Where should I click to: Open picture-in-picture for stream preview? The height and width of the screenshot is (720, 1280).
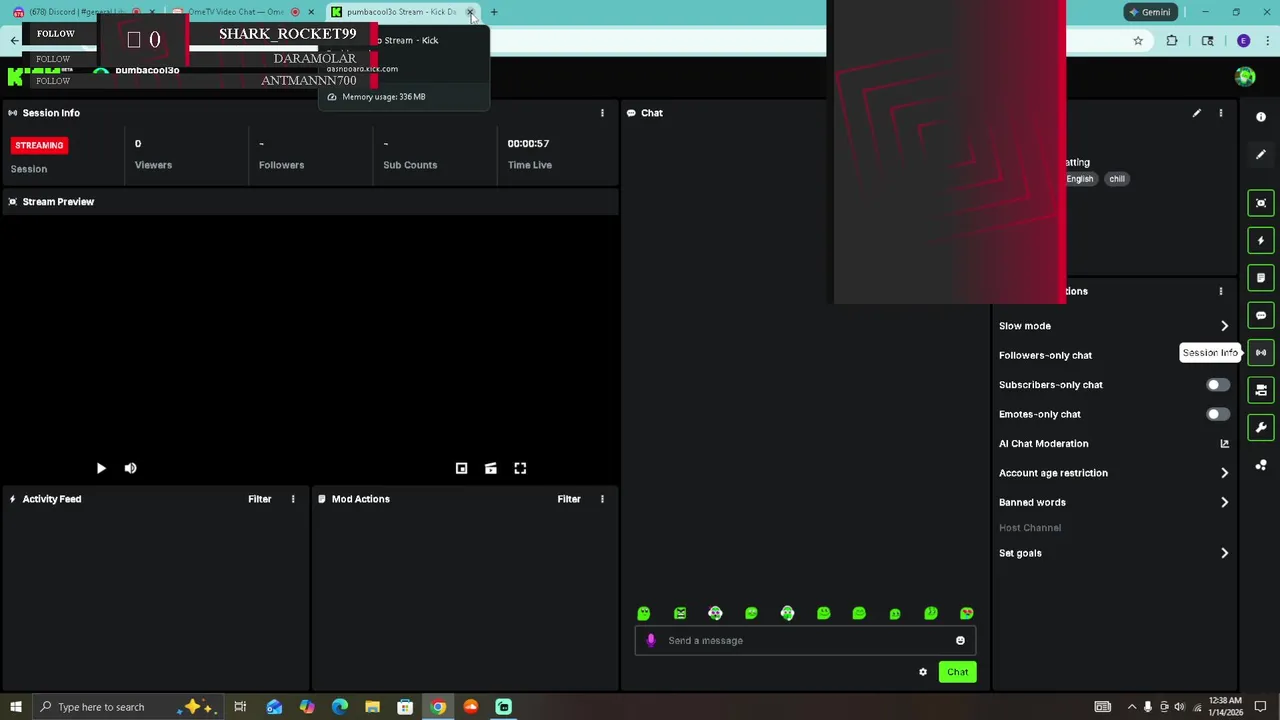pyautogui.click(x=461, y=468)
